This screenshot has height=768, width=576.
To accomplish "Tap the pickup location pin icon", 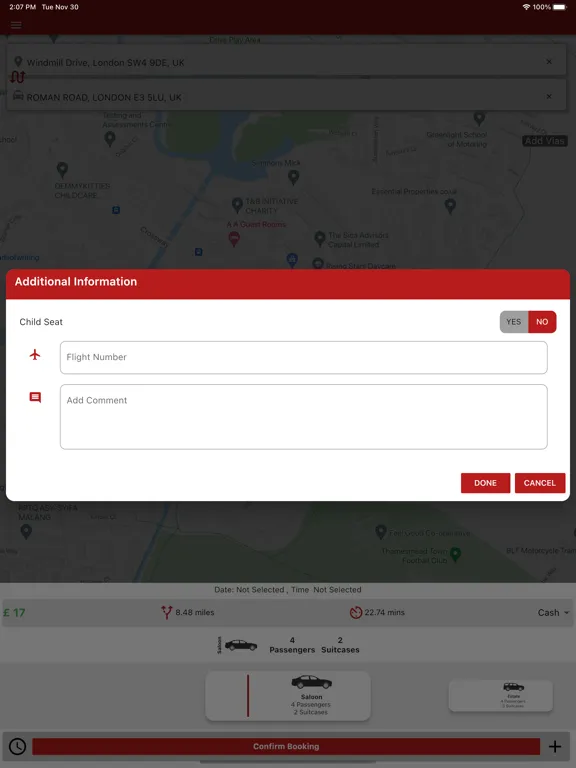I will tap(18, 62).
